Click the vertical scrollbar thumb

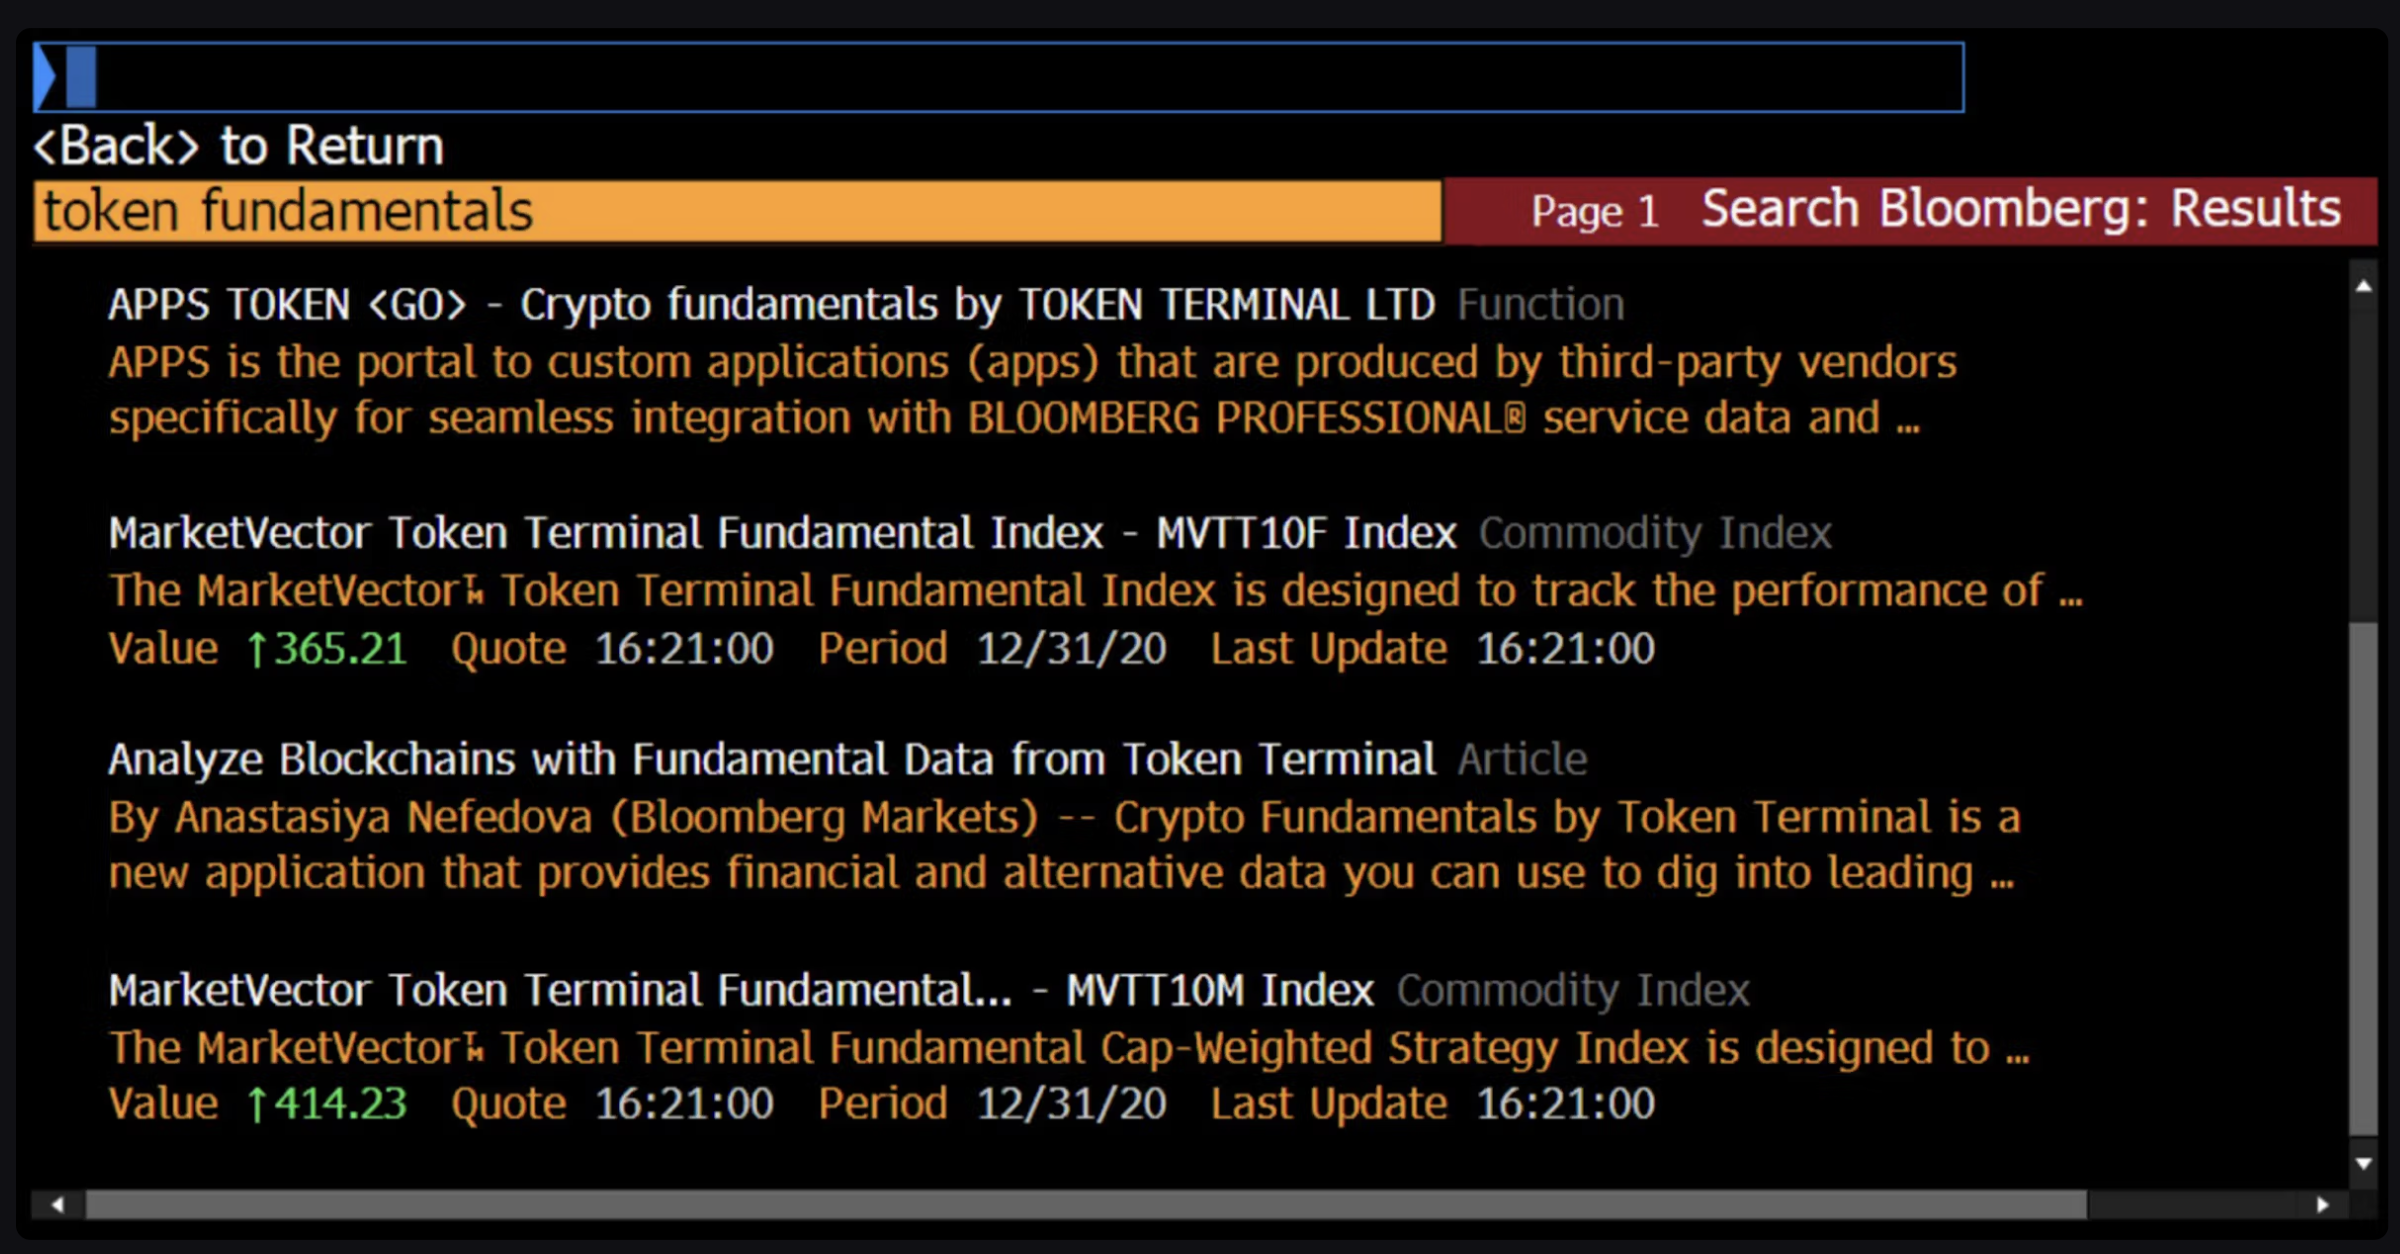pyautogui.click(x=2363, y=880)
